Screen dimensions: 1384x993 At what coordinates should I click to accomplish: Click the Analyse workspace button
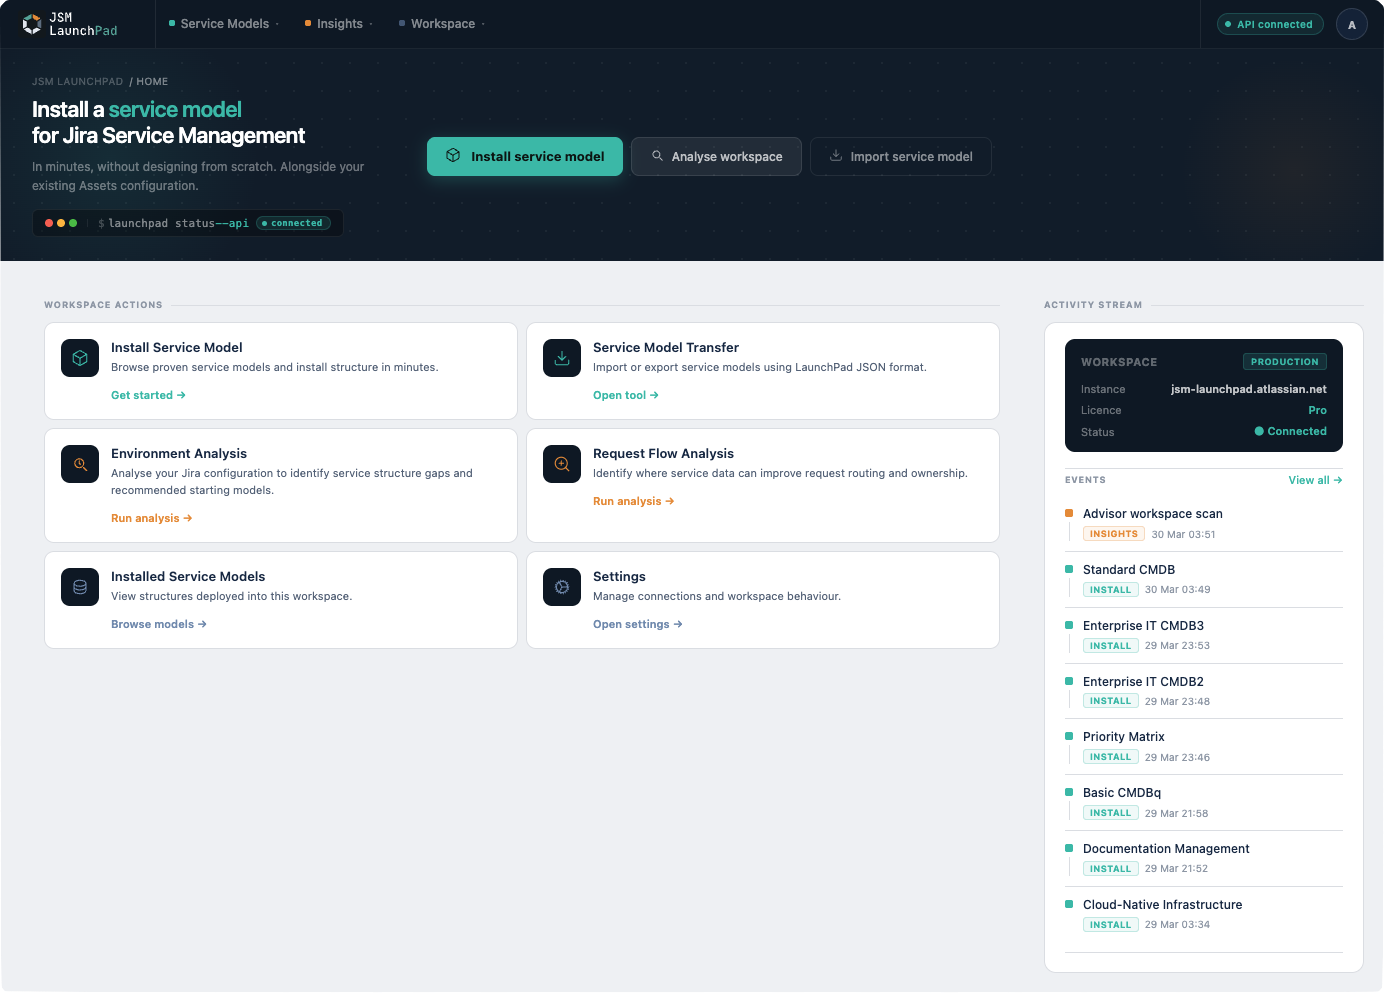click(x=716, y=156)
